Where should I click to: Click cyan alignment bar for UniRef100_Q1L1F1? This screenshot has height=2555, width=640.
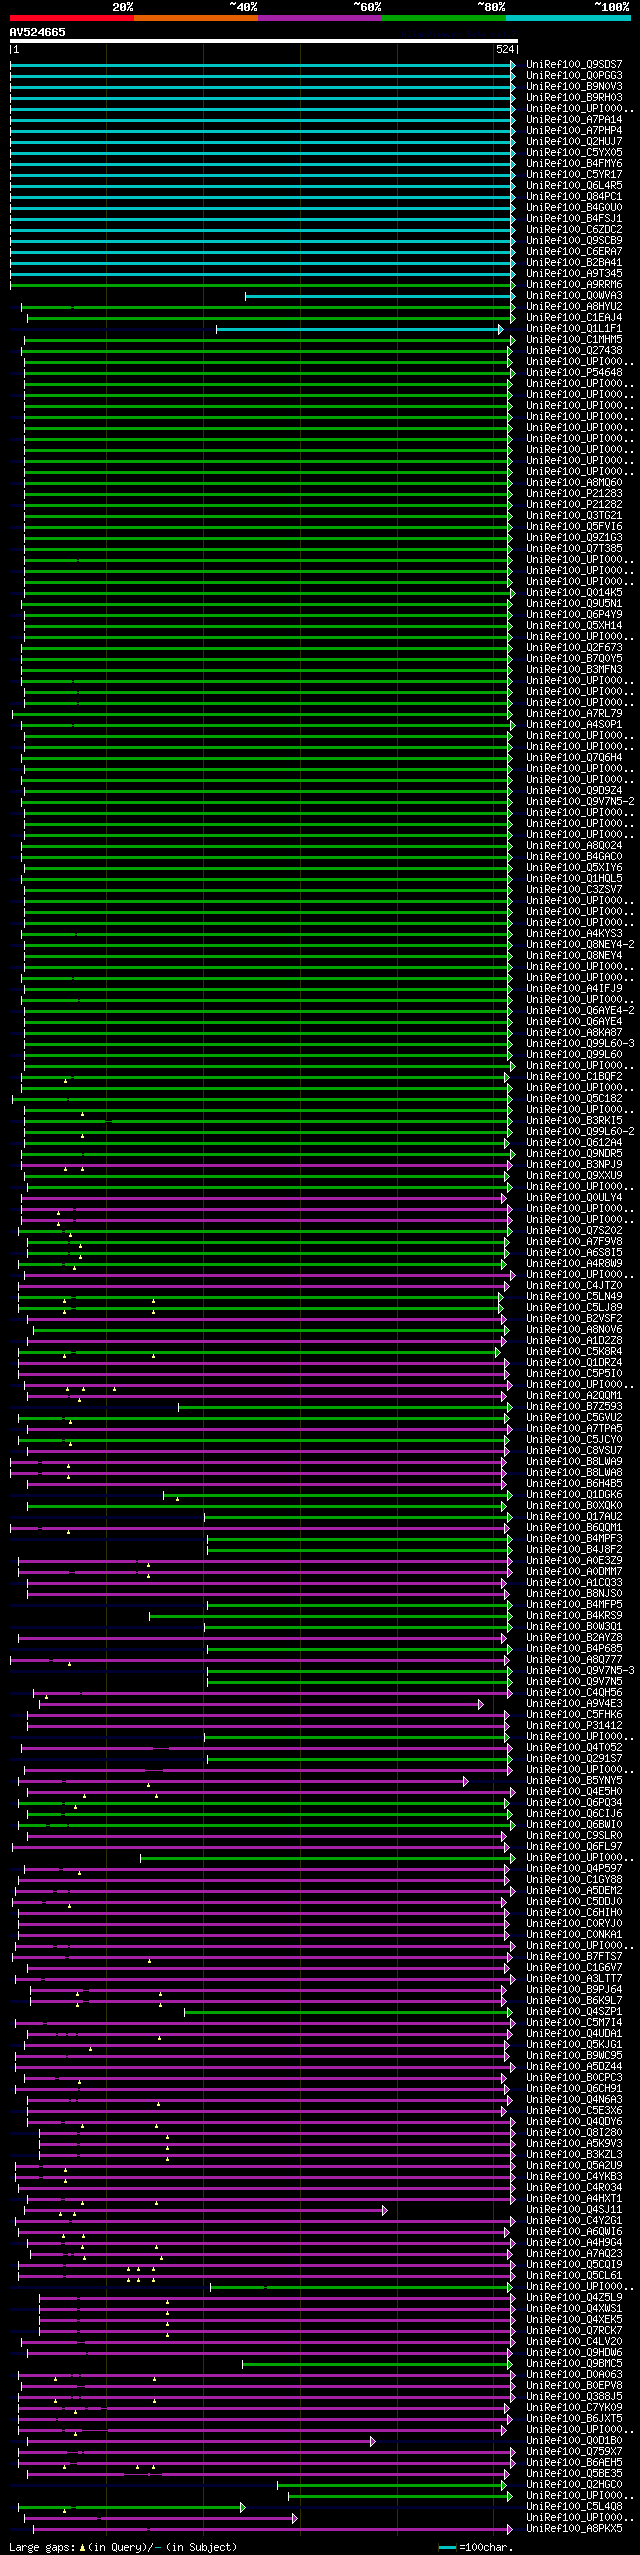(x=359, y=329)
